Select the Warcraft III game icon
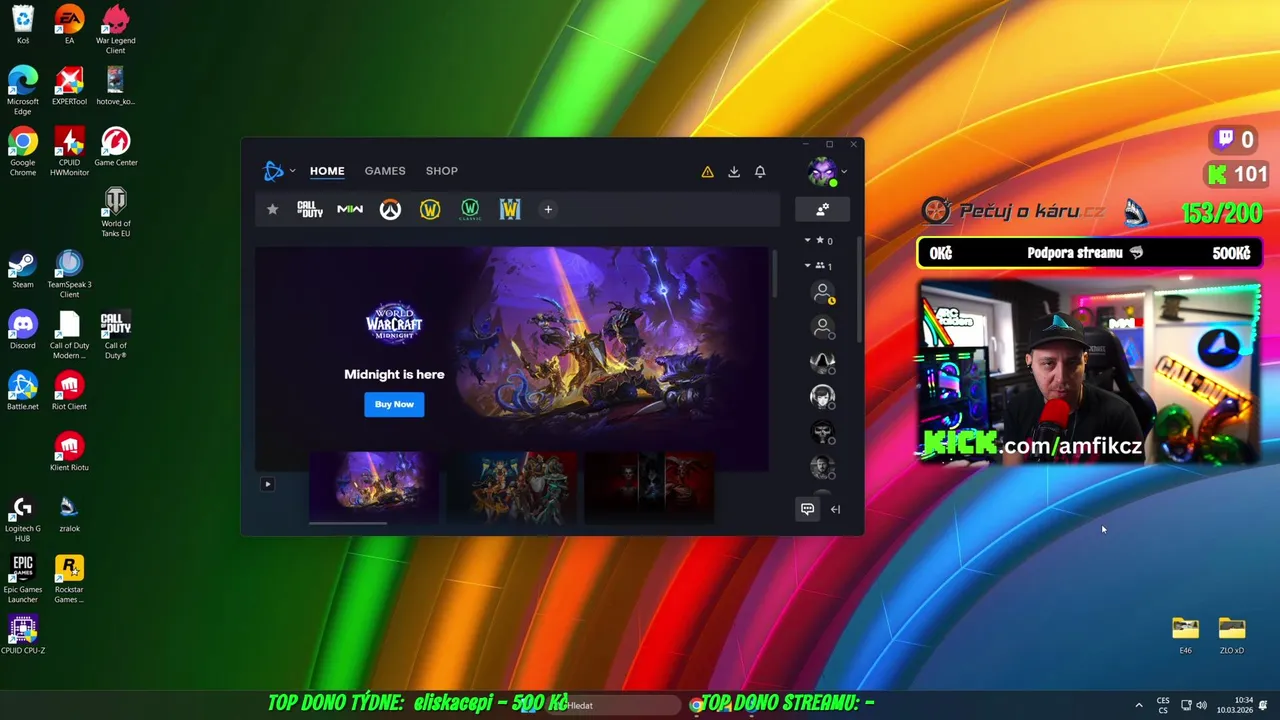This screenshot has width=1280, height=720. pos(510,209)
